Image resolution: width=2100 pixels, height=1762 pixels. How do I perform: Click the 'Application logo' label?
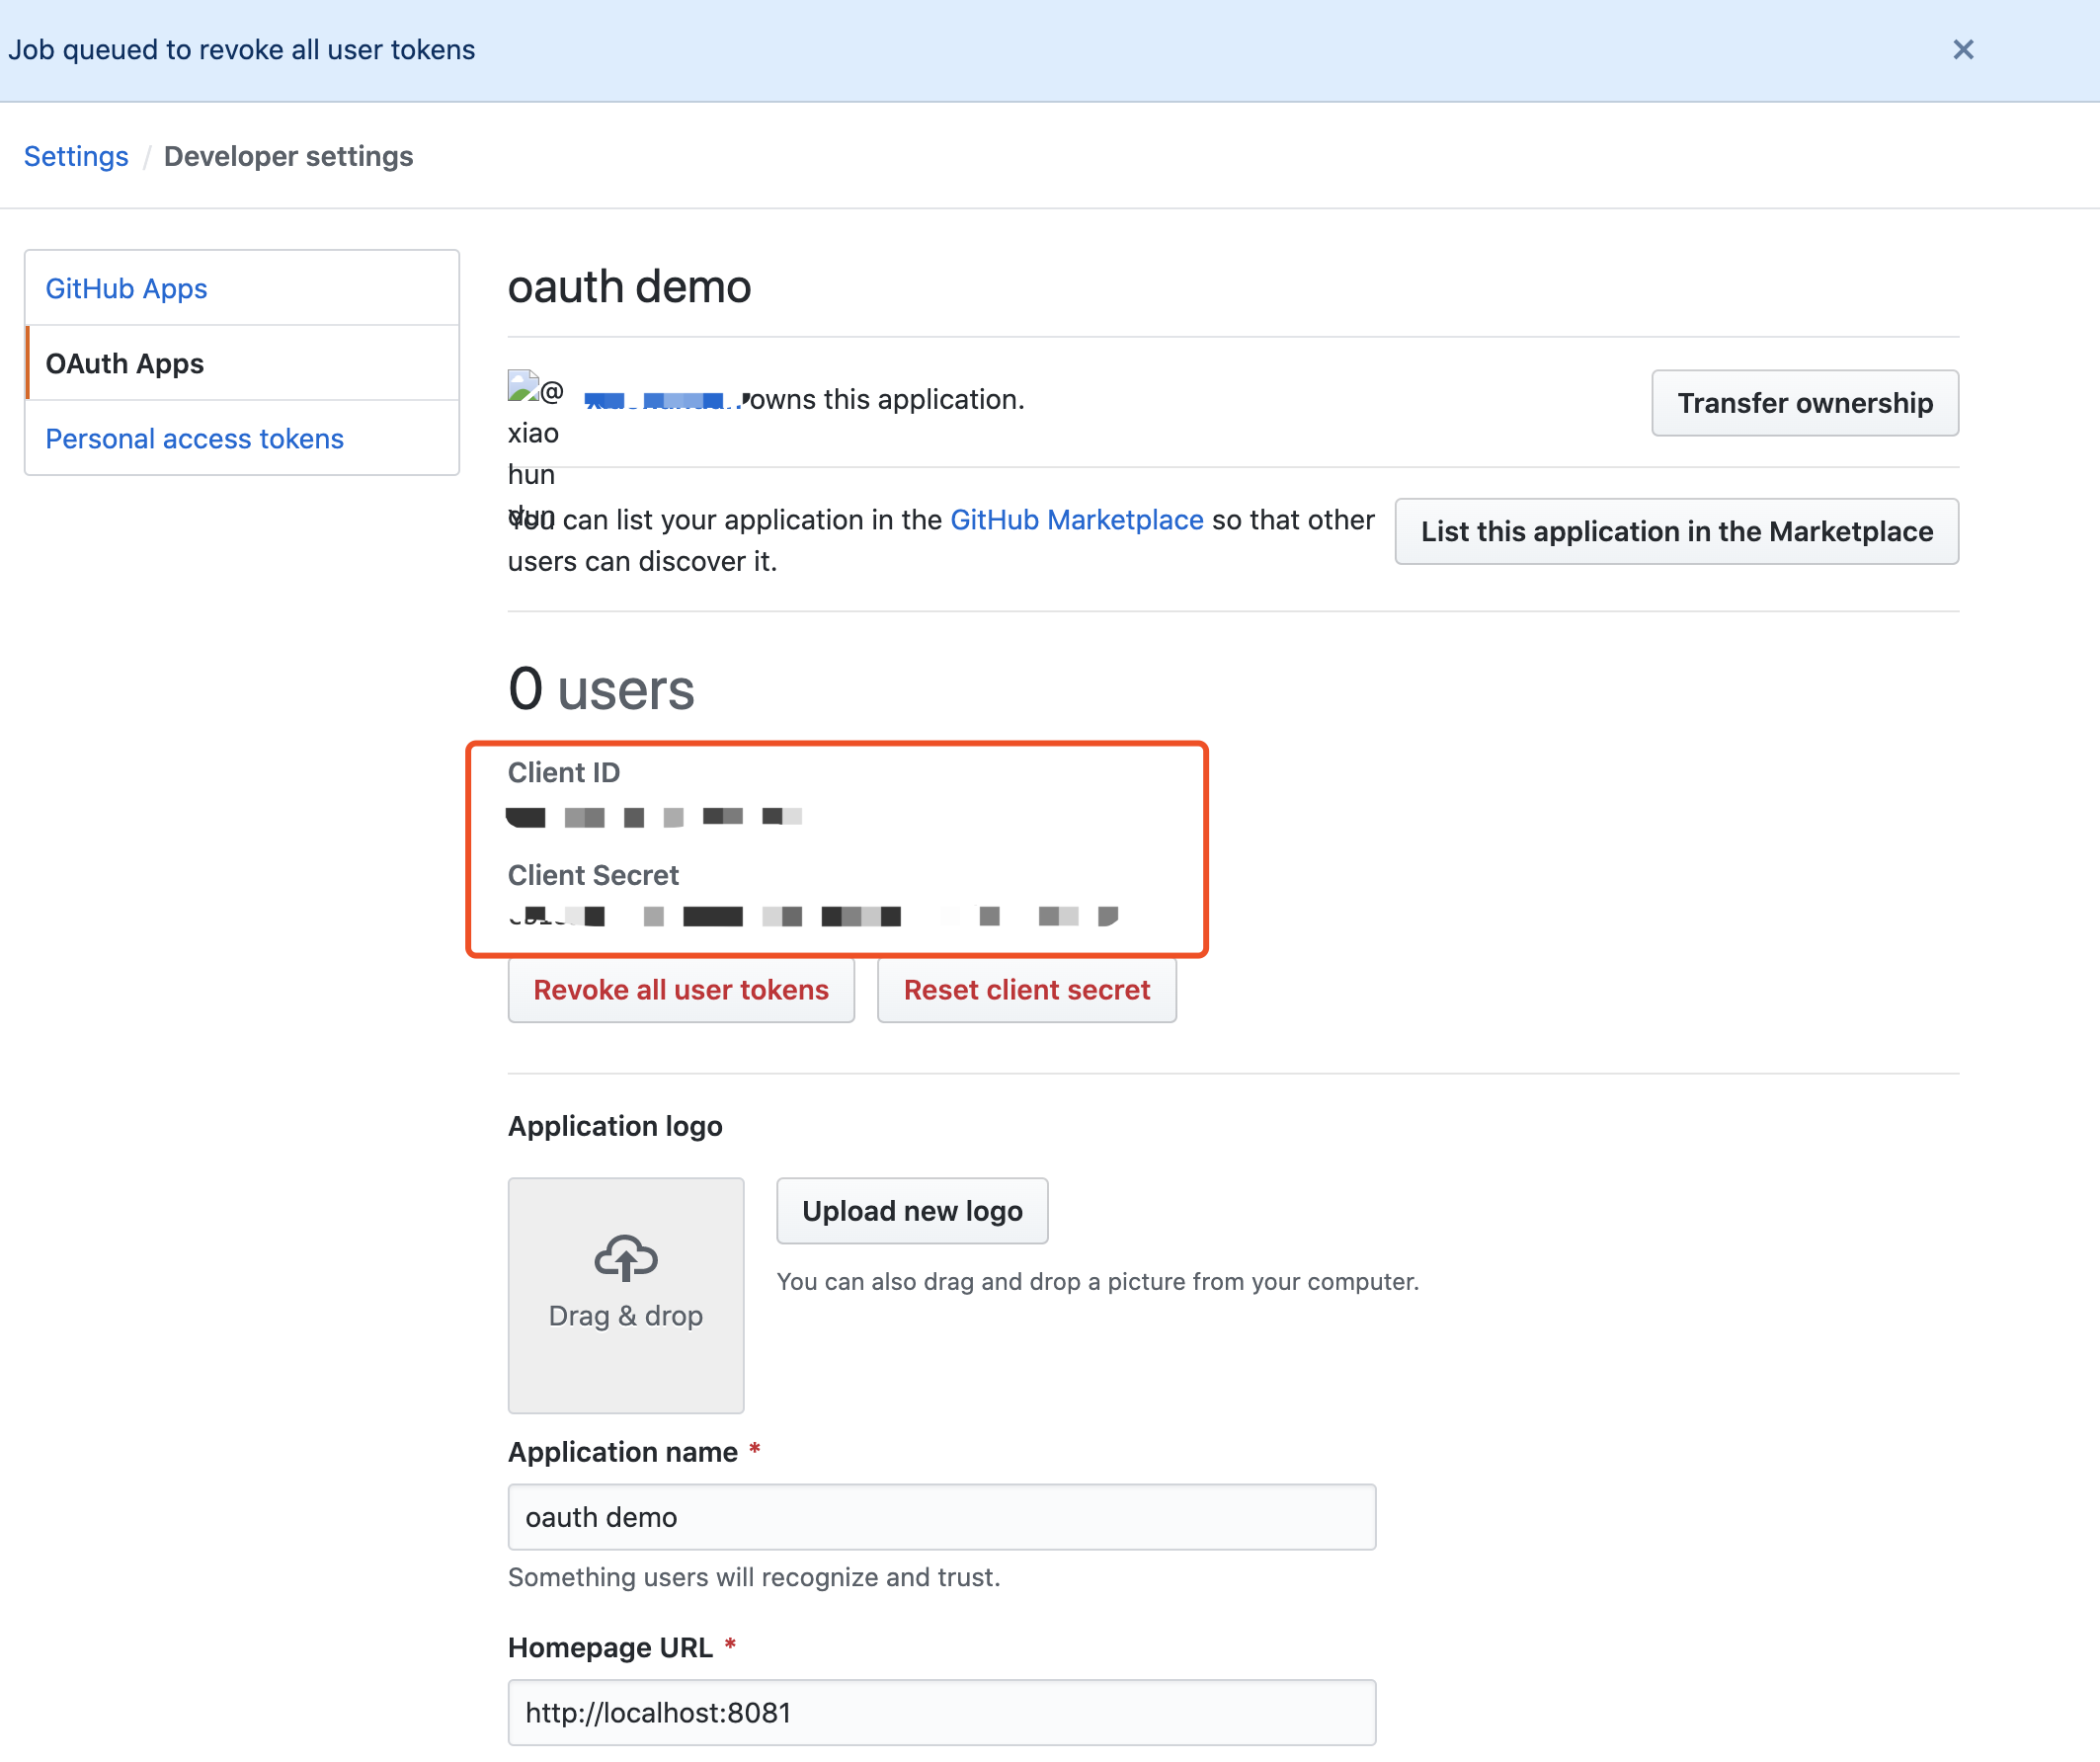[x=615, y=1126]
